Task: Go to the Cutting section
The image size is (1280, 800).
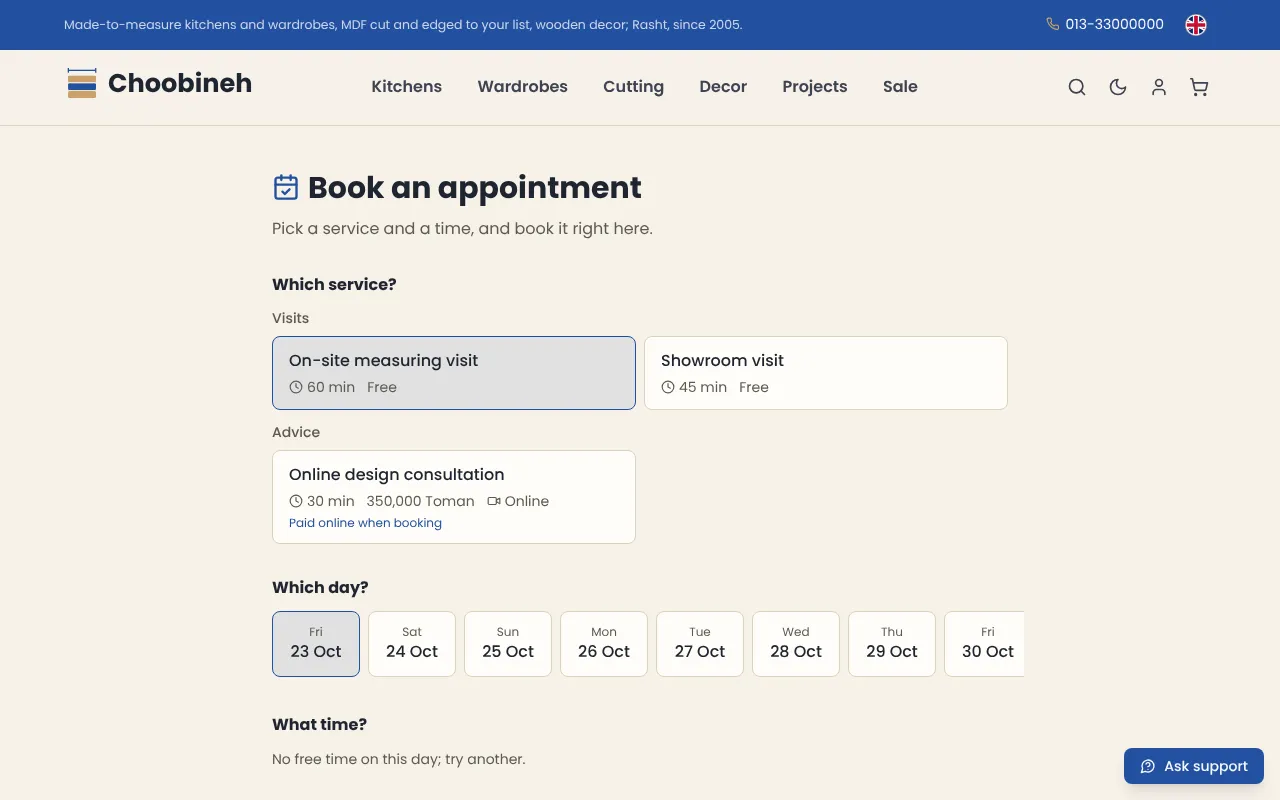Action: pyautogui.click(x=633, y=87)
